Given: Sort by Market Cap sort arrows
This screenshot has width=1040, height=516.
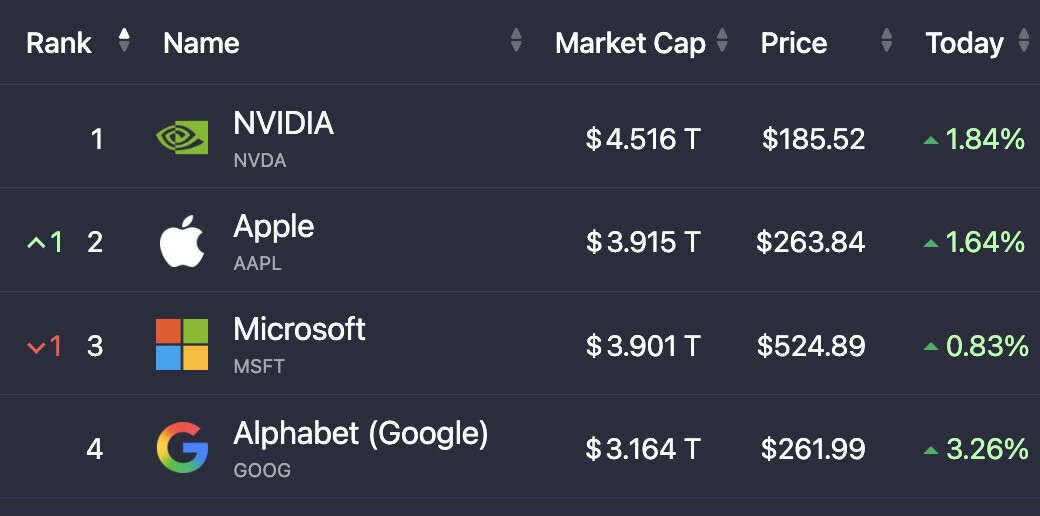Looking at the screenshot, I should (722, 41).
